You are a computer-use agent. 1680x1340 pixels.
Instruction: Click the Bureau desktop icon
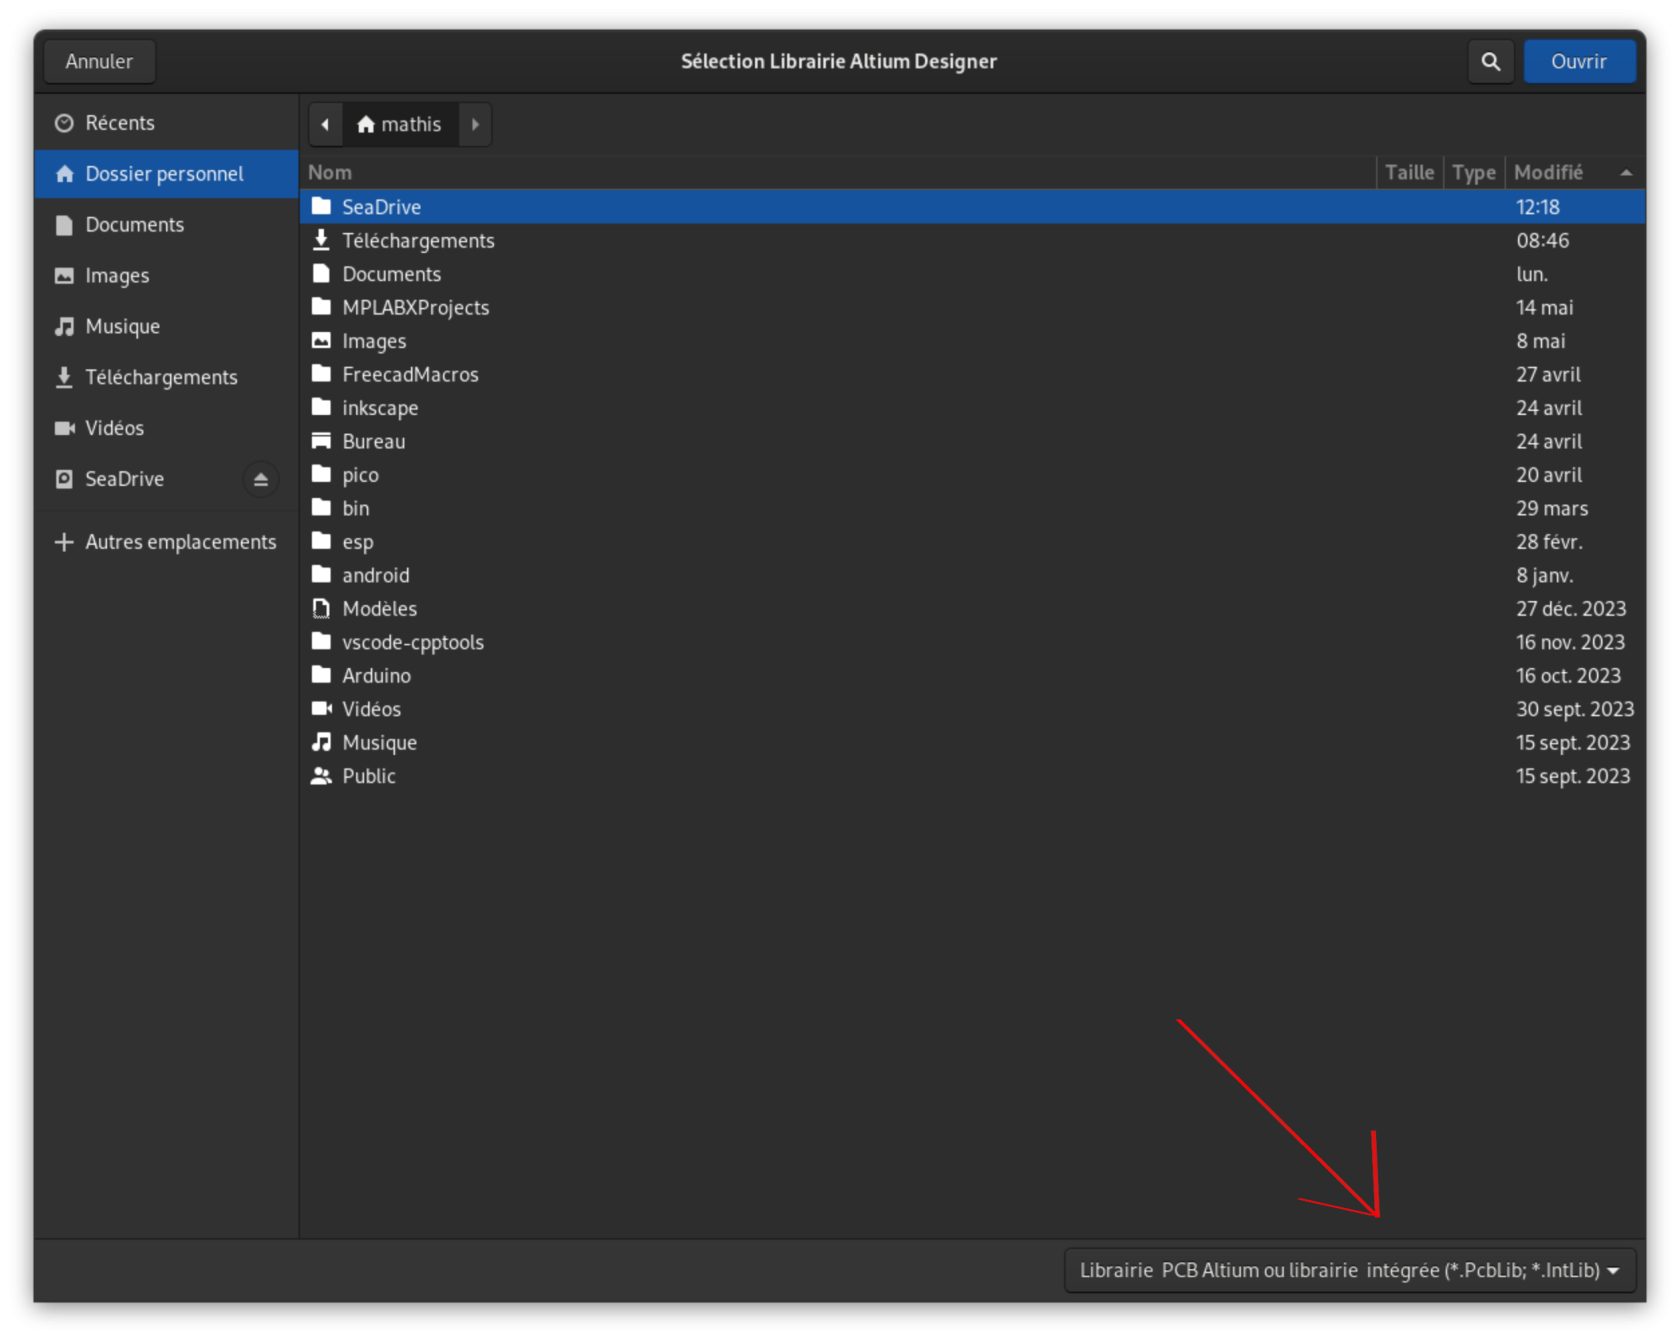coord(321,441)
